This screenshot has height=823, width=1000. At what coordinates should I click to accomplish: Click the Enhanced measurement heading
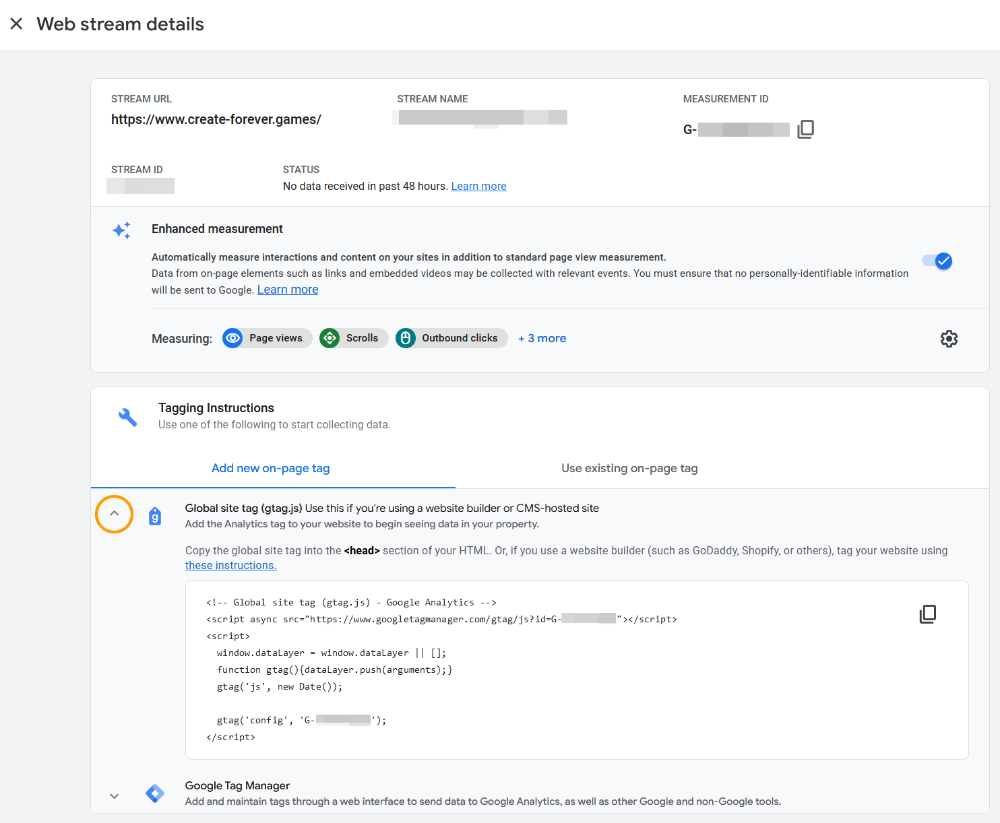tap(217, 228)
